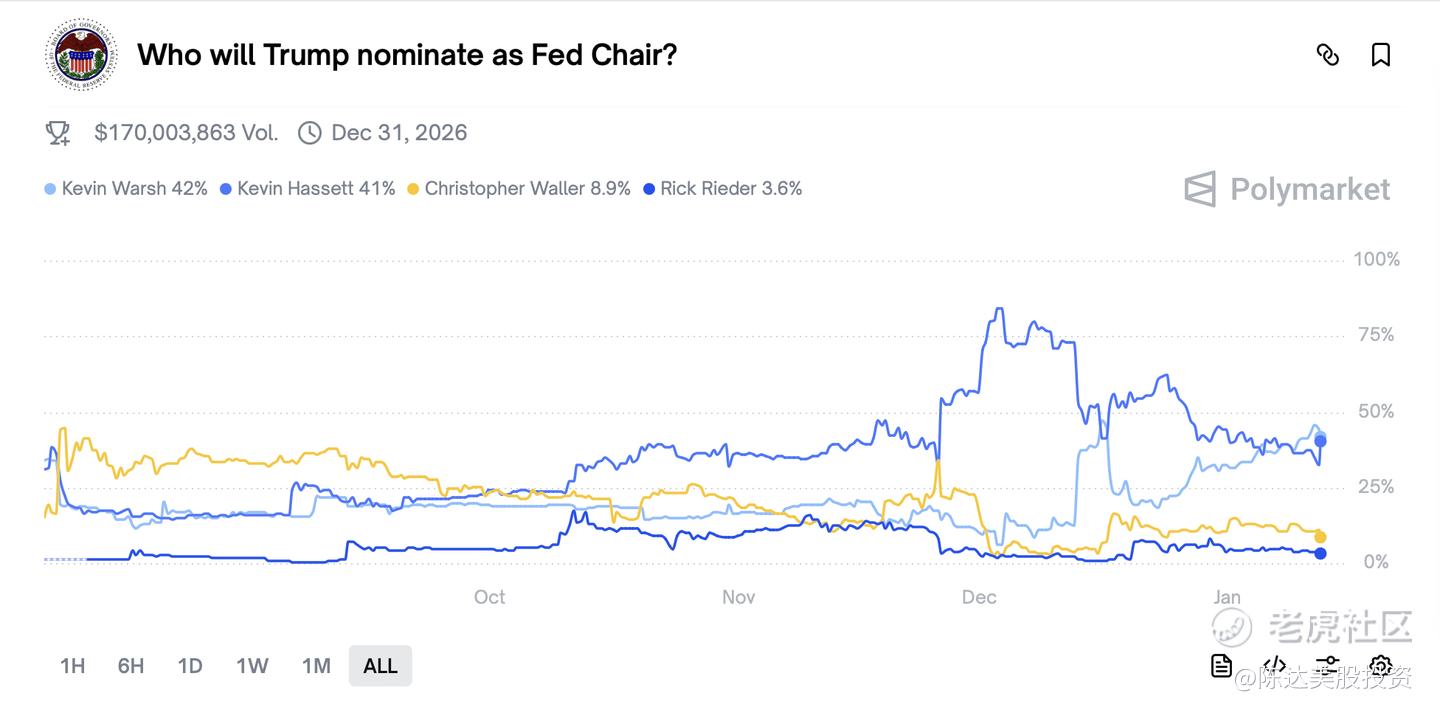Open the document icon below the chart
1440x710 pixels.
[x=1221, y=665]
